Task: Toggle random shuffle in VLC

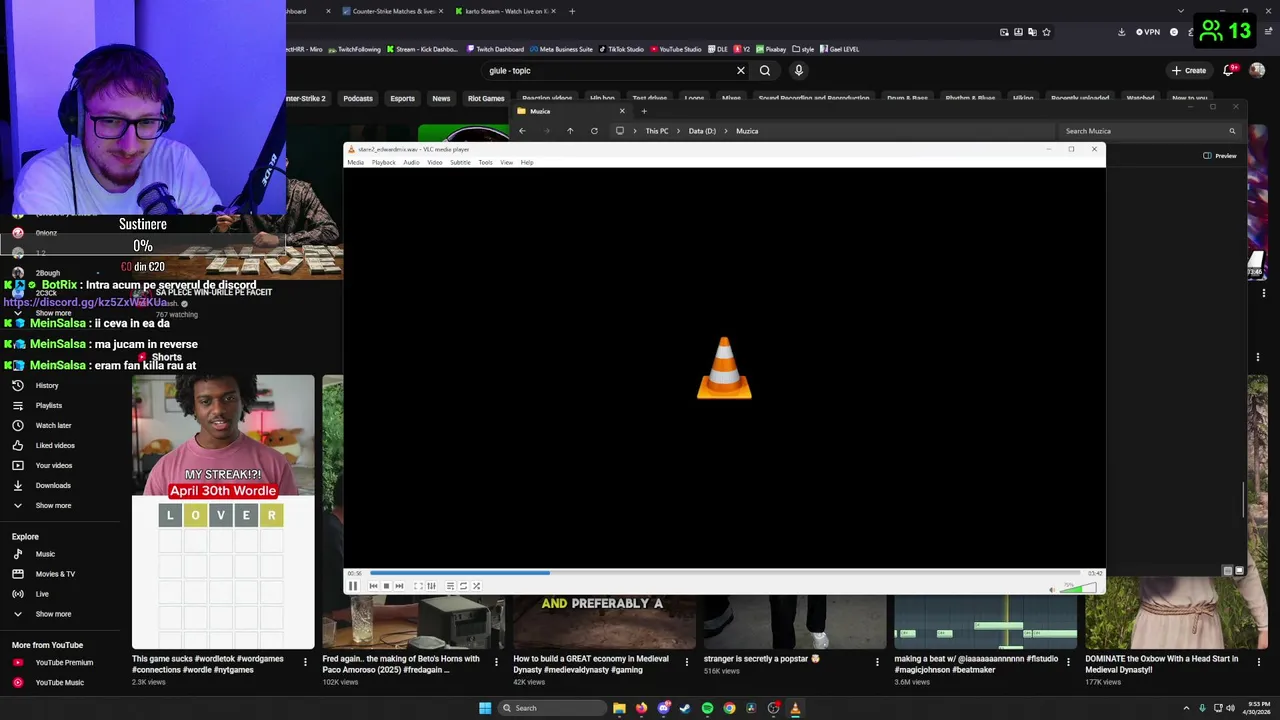Action: pyautogui.click(x=476, y=586)
